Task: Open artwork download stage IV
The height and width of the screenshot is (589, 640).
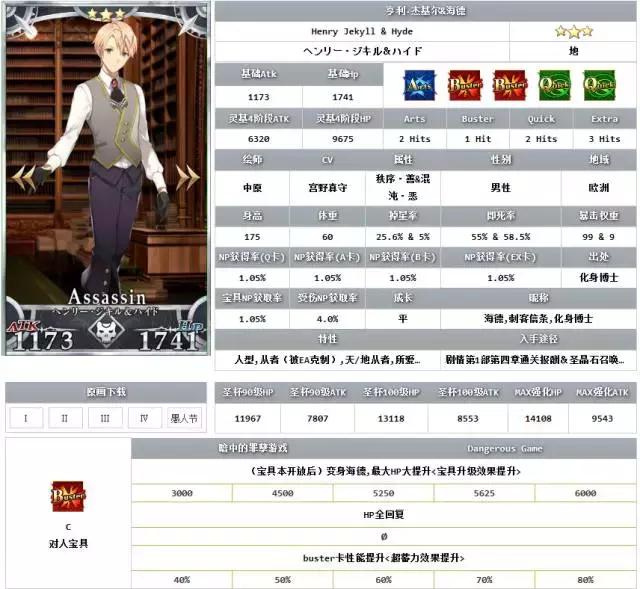Action: [x=144, y=418]
